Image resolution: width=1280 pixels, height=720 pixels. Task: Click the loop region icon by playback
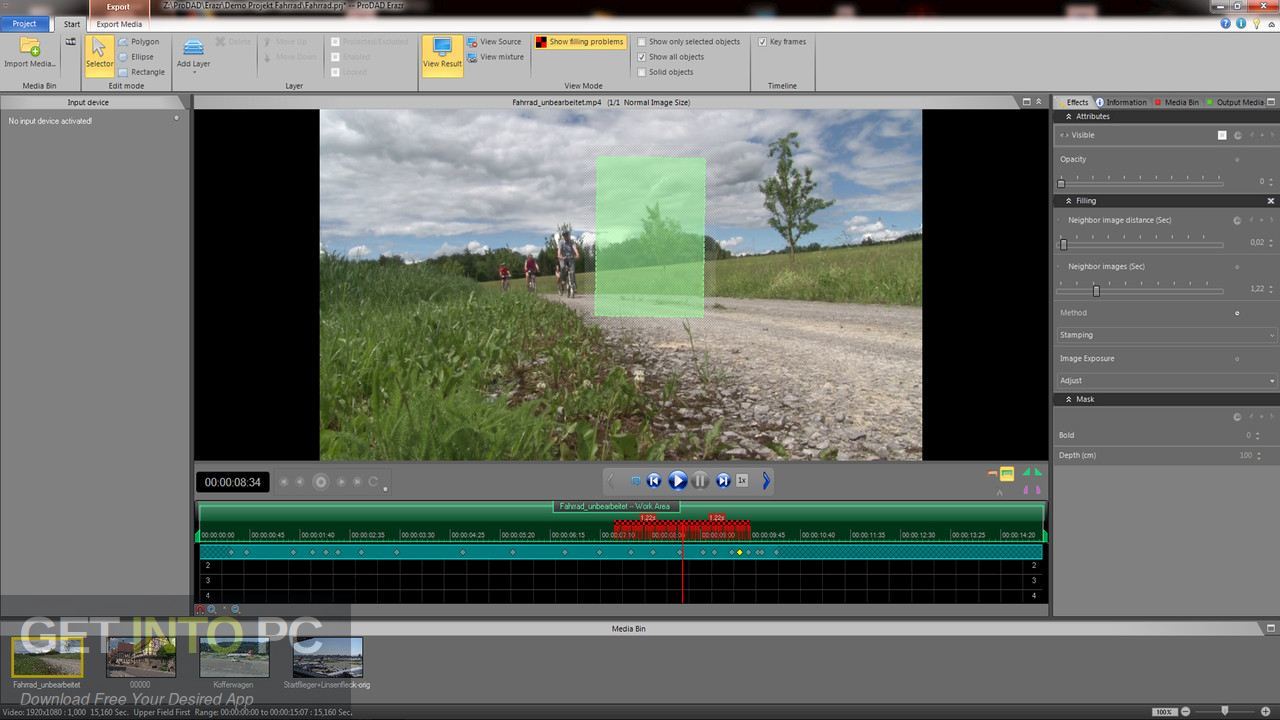click(635, 481)
